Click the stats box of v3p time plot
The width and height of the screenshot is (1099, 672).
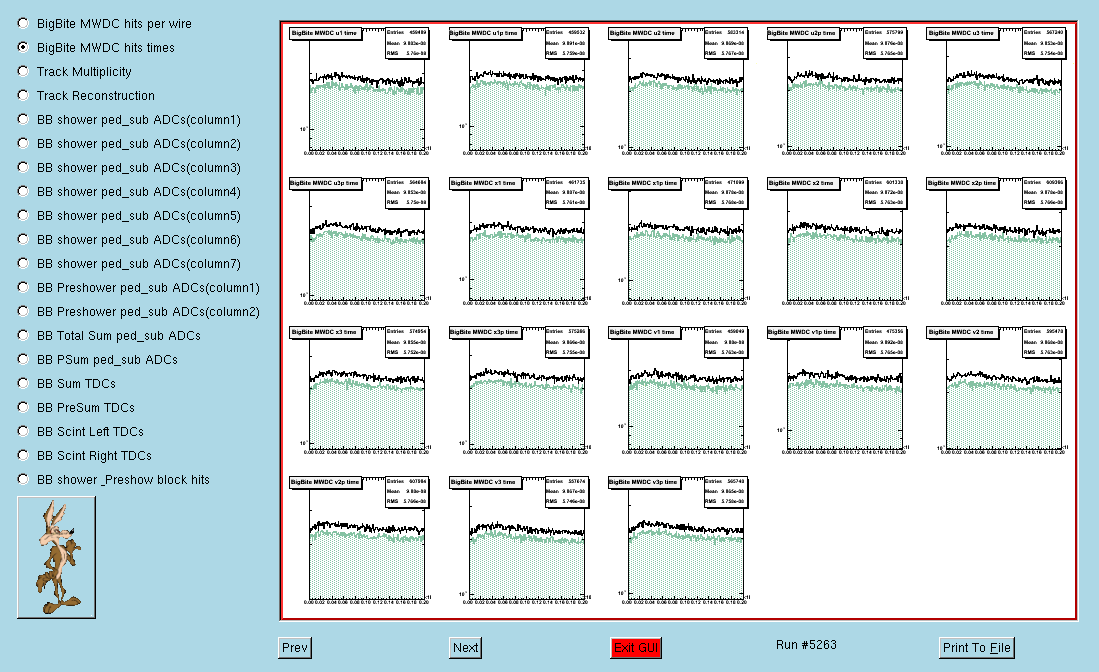click(725, 492)
